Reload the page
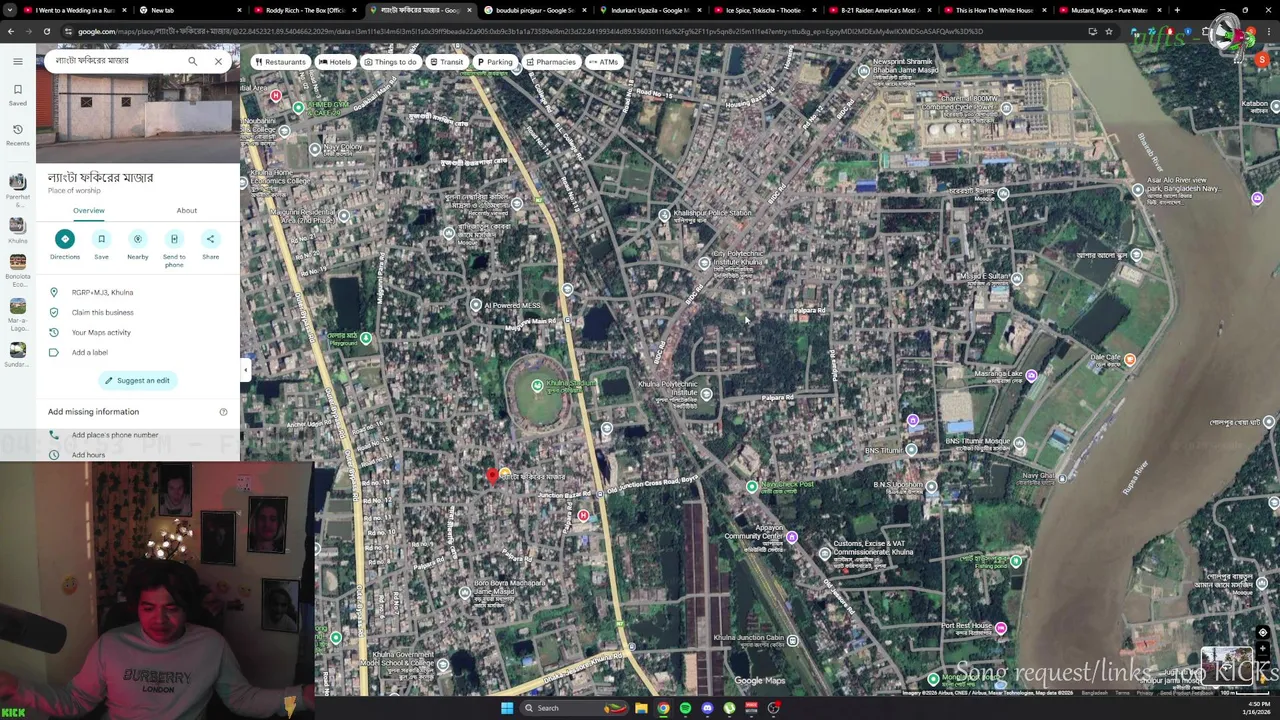 tap(46, 31)
